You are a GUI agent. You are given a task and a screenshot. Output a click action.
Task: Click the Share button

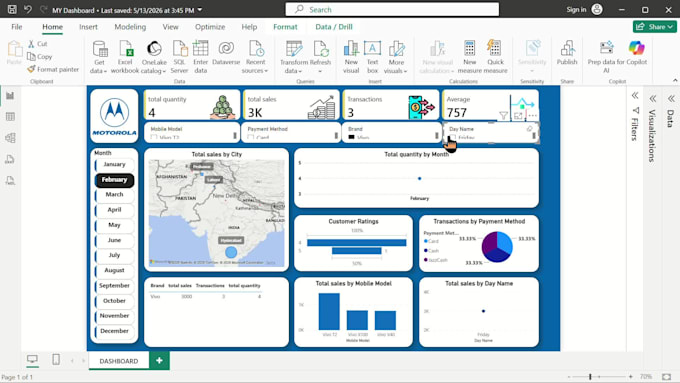click(x=655, y=27)
